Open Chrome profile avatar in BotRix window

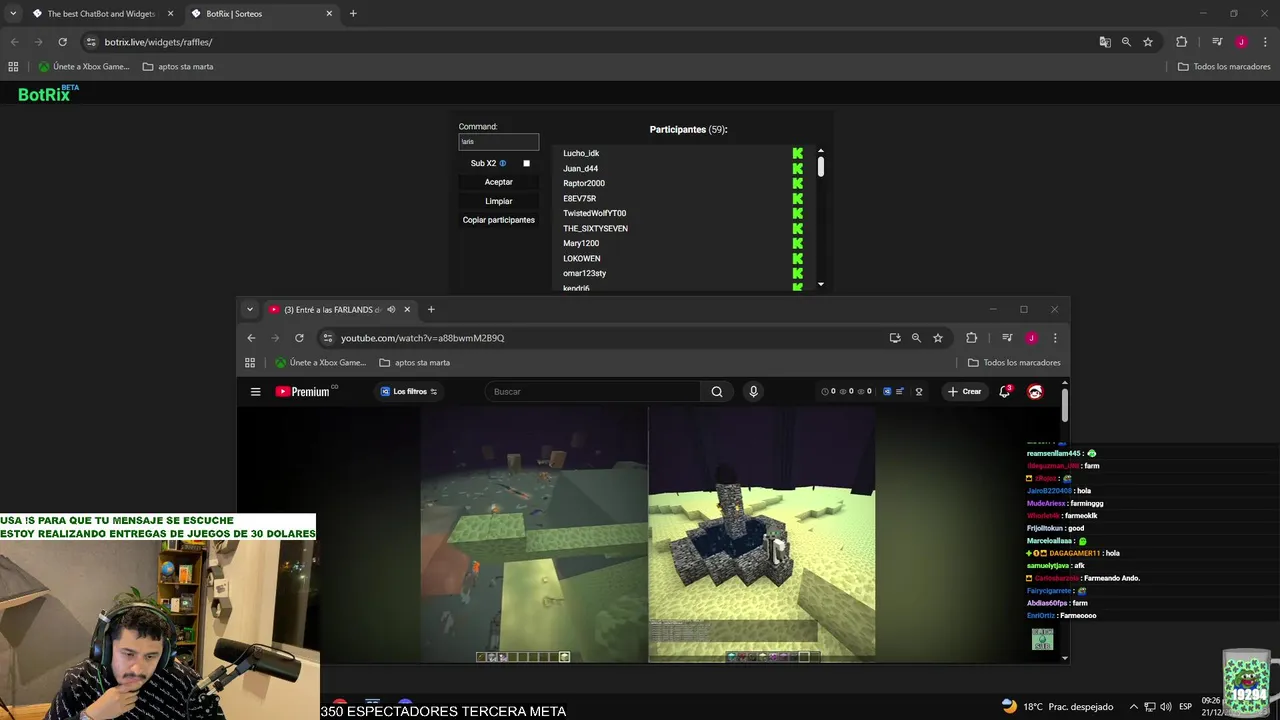(1241, 42)
